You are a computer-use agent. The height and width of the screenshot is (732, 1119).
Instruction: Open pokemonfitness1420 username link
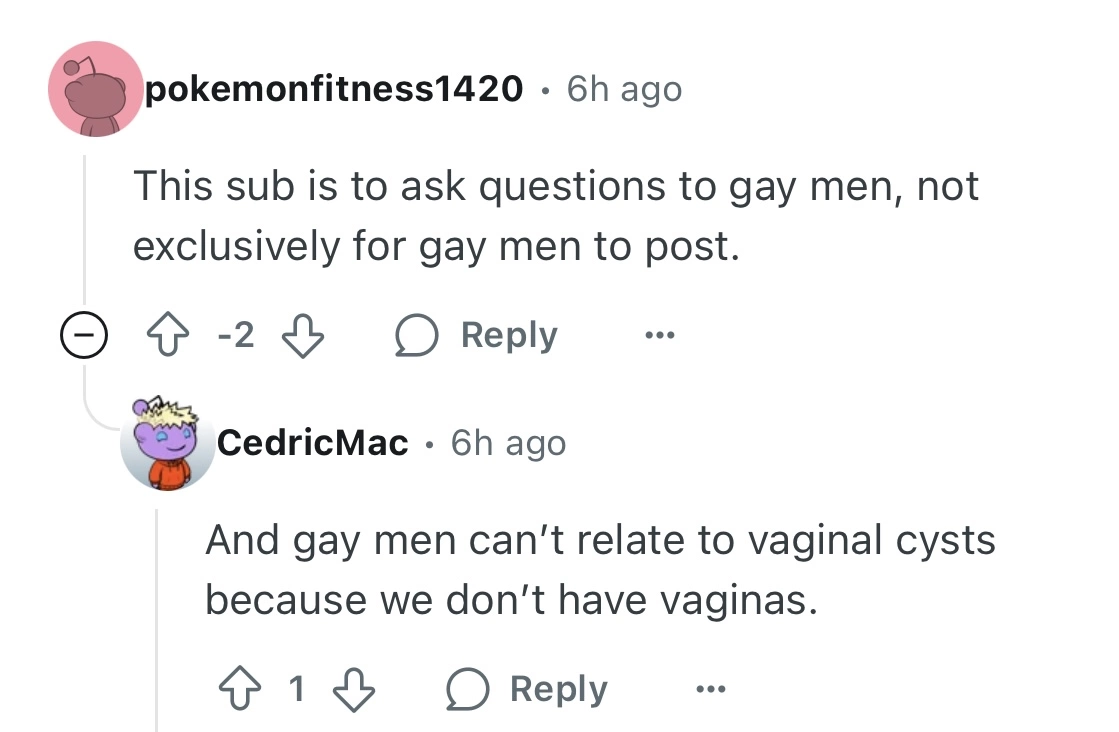coord(334,89)
